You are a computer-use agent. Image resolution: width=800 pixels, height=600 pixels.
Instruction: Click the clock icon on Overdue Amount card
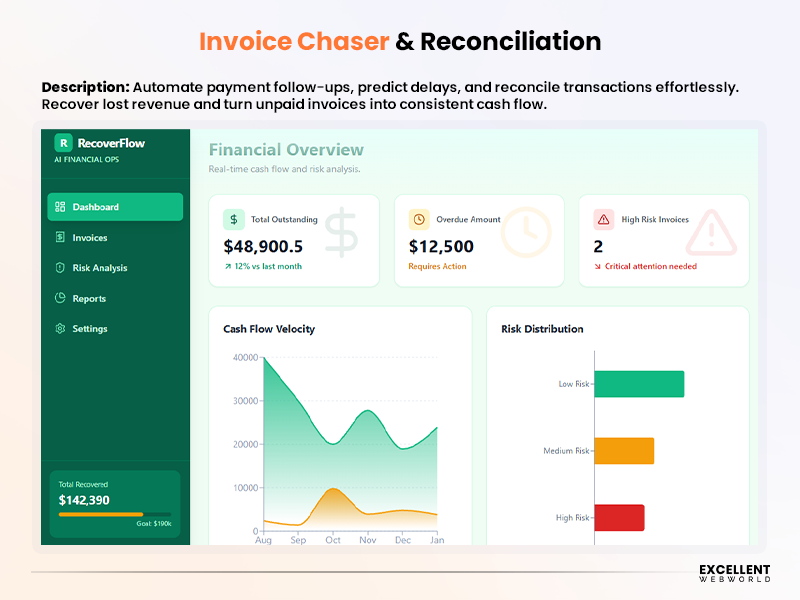(x=420, y=219)
